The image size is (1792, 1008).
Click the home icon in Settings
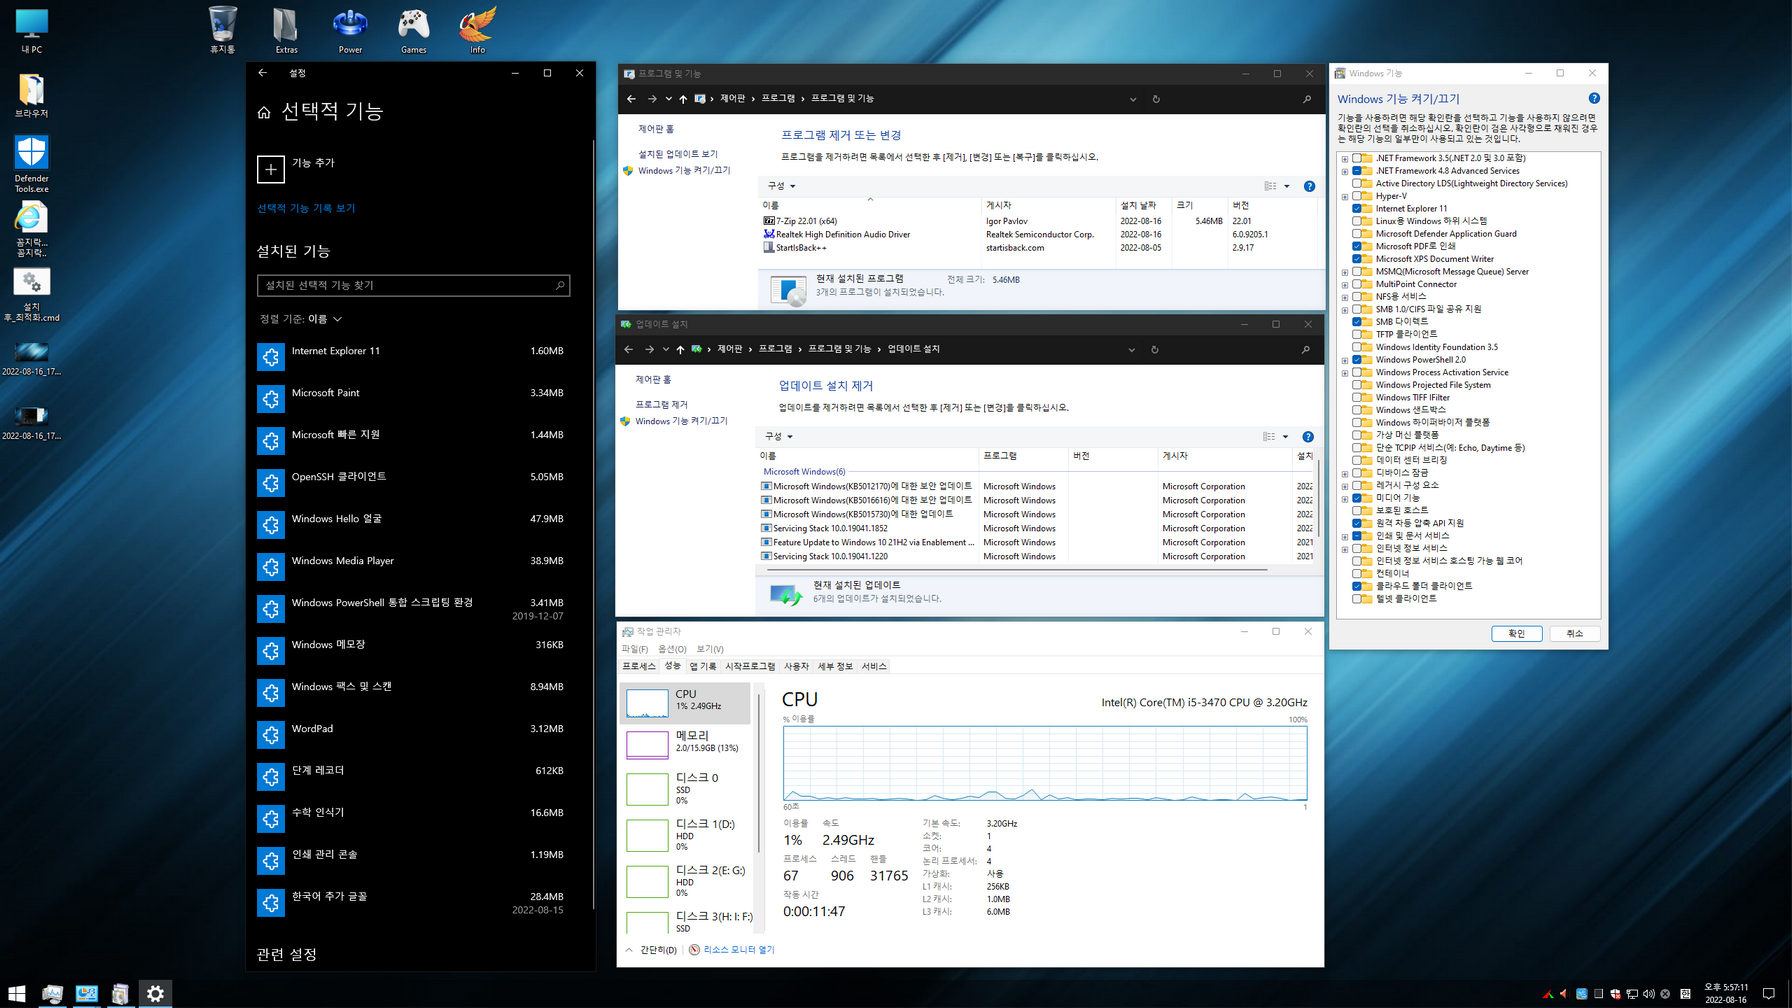click(264, 112)
